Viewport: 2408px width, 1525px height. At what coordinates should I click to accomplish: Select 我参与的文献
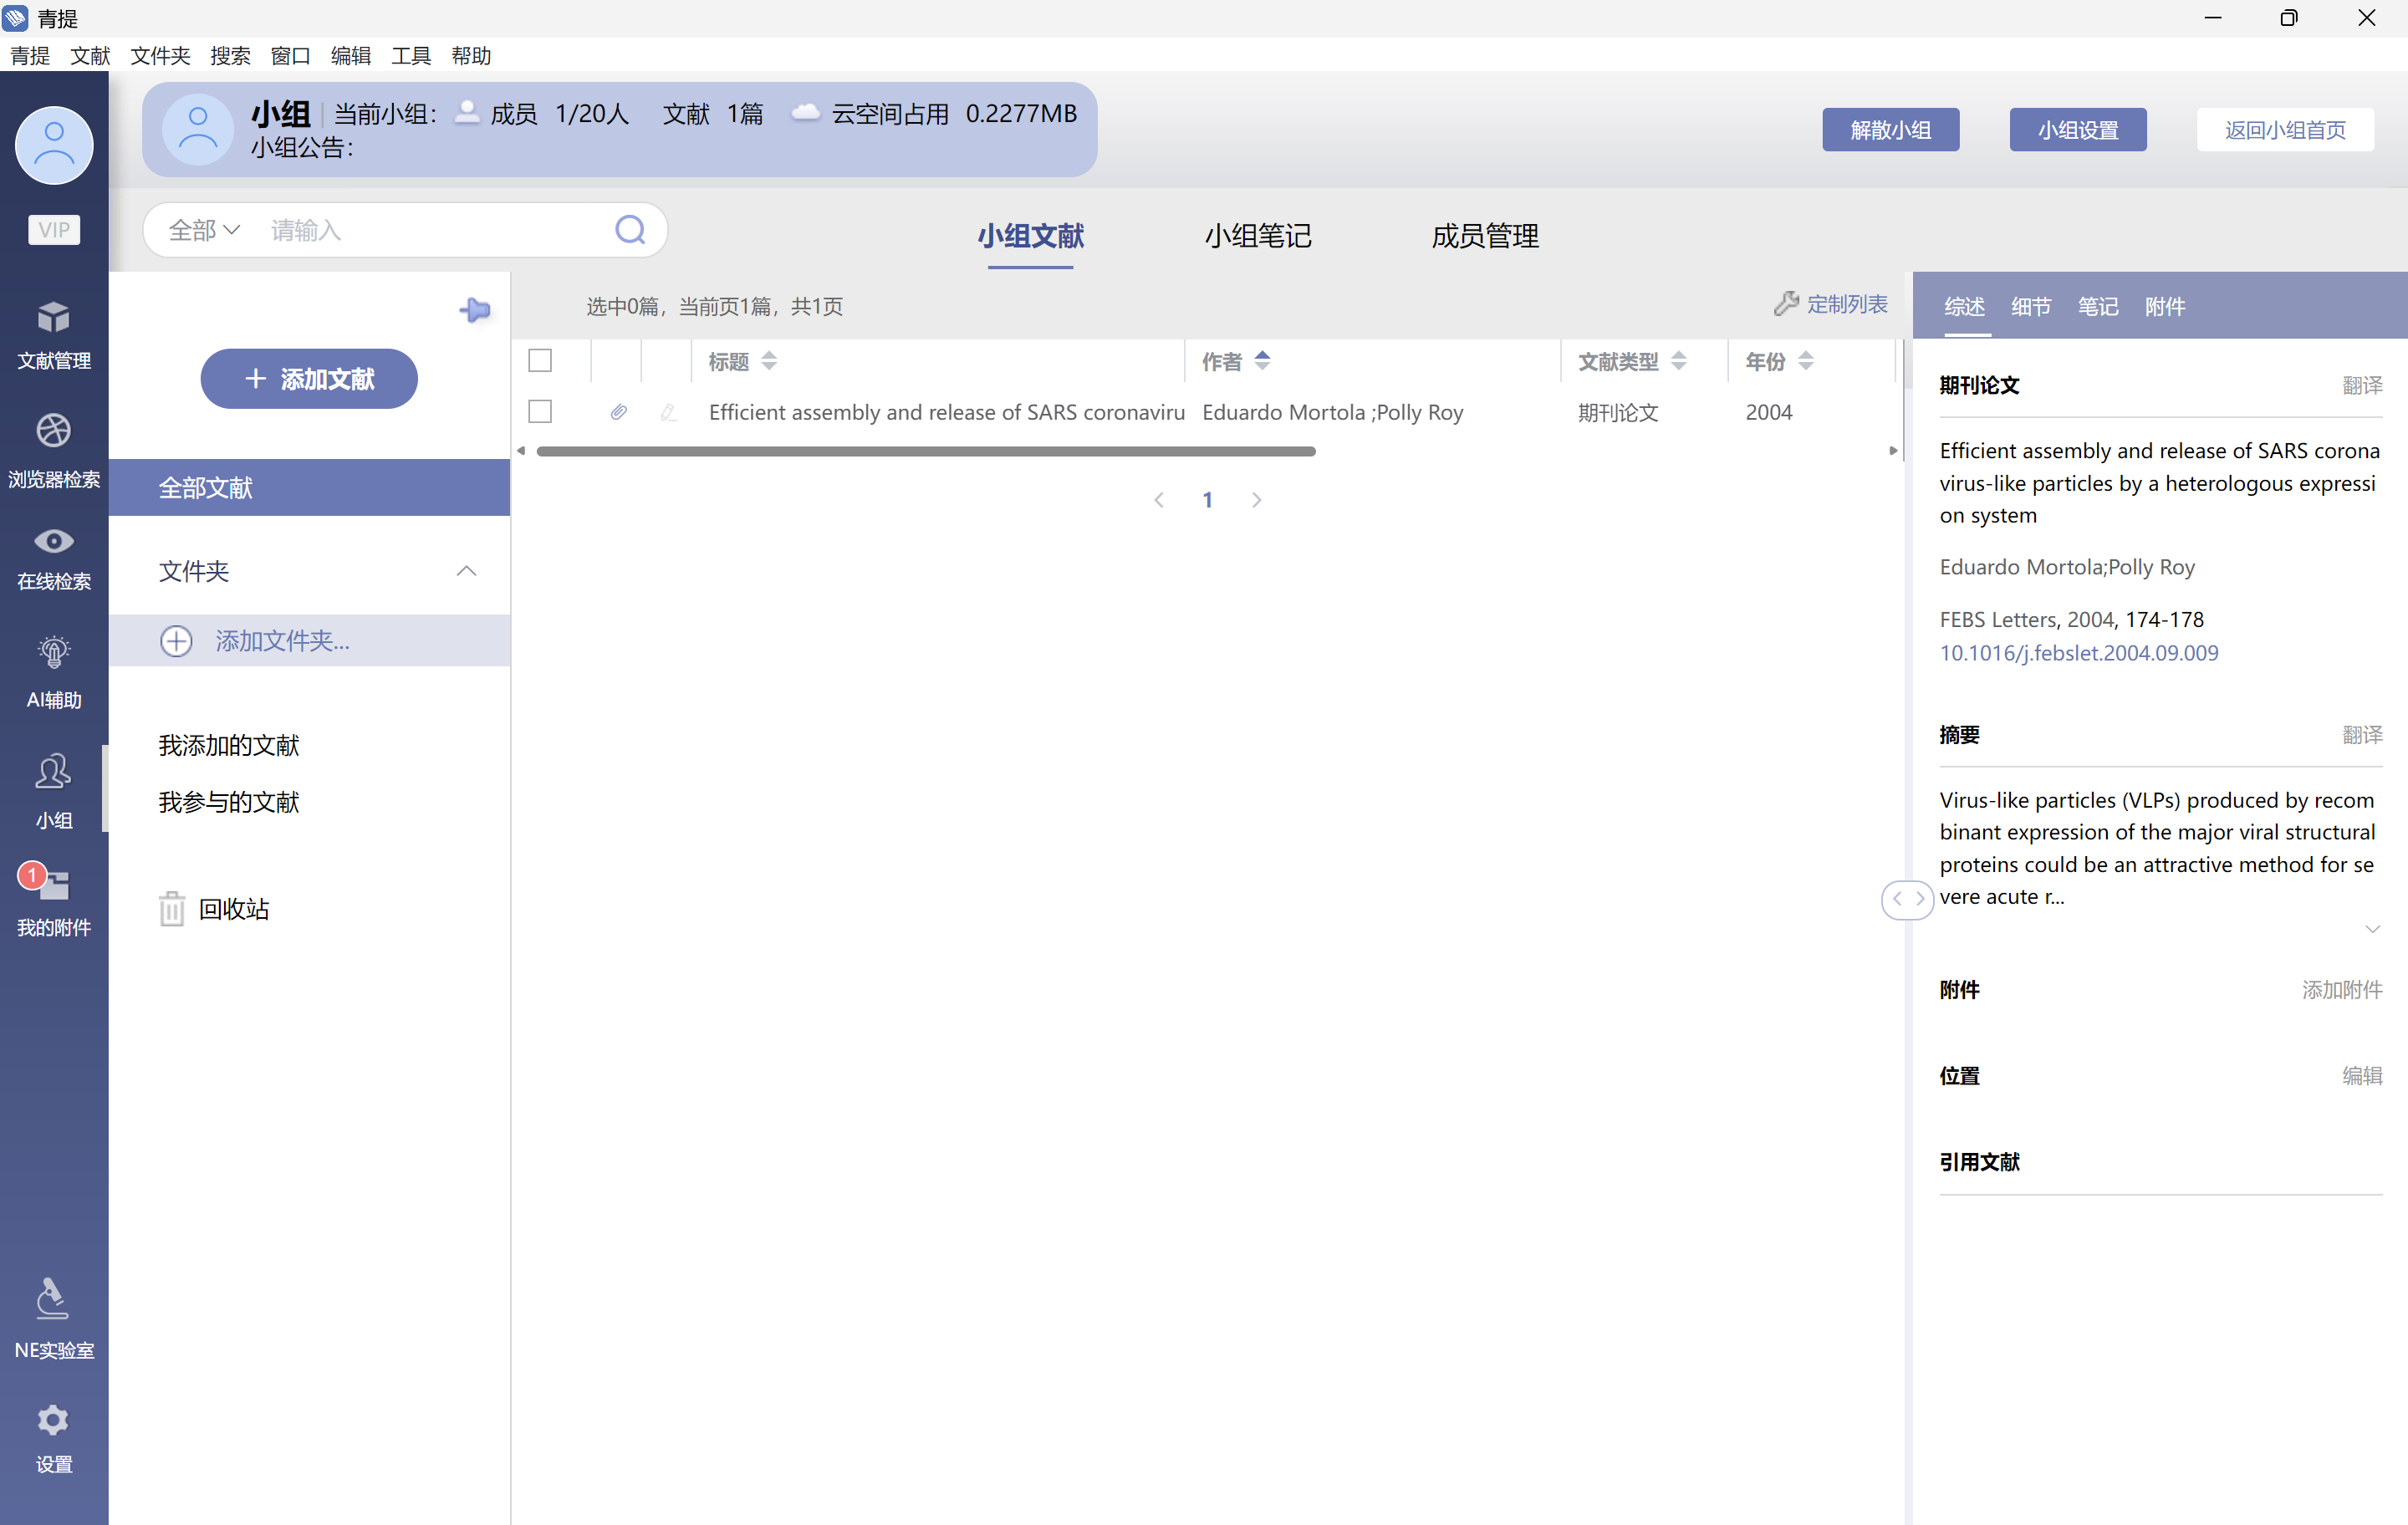(x=229, y=802)
